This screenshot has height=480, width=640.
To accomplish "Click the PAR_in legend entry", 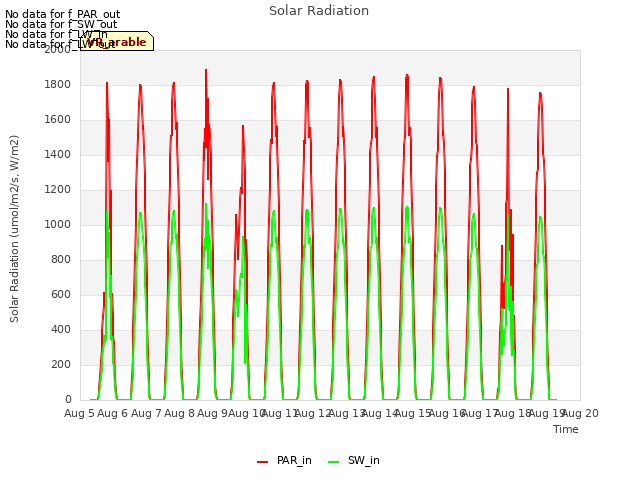I will pos(284,460).
